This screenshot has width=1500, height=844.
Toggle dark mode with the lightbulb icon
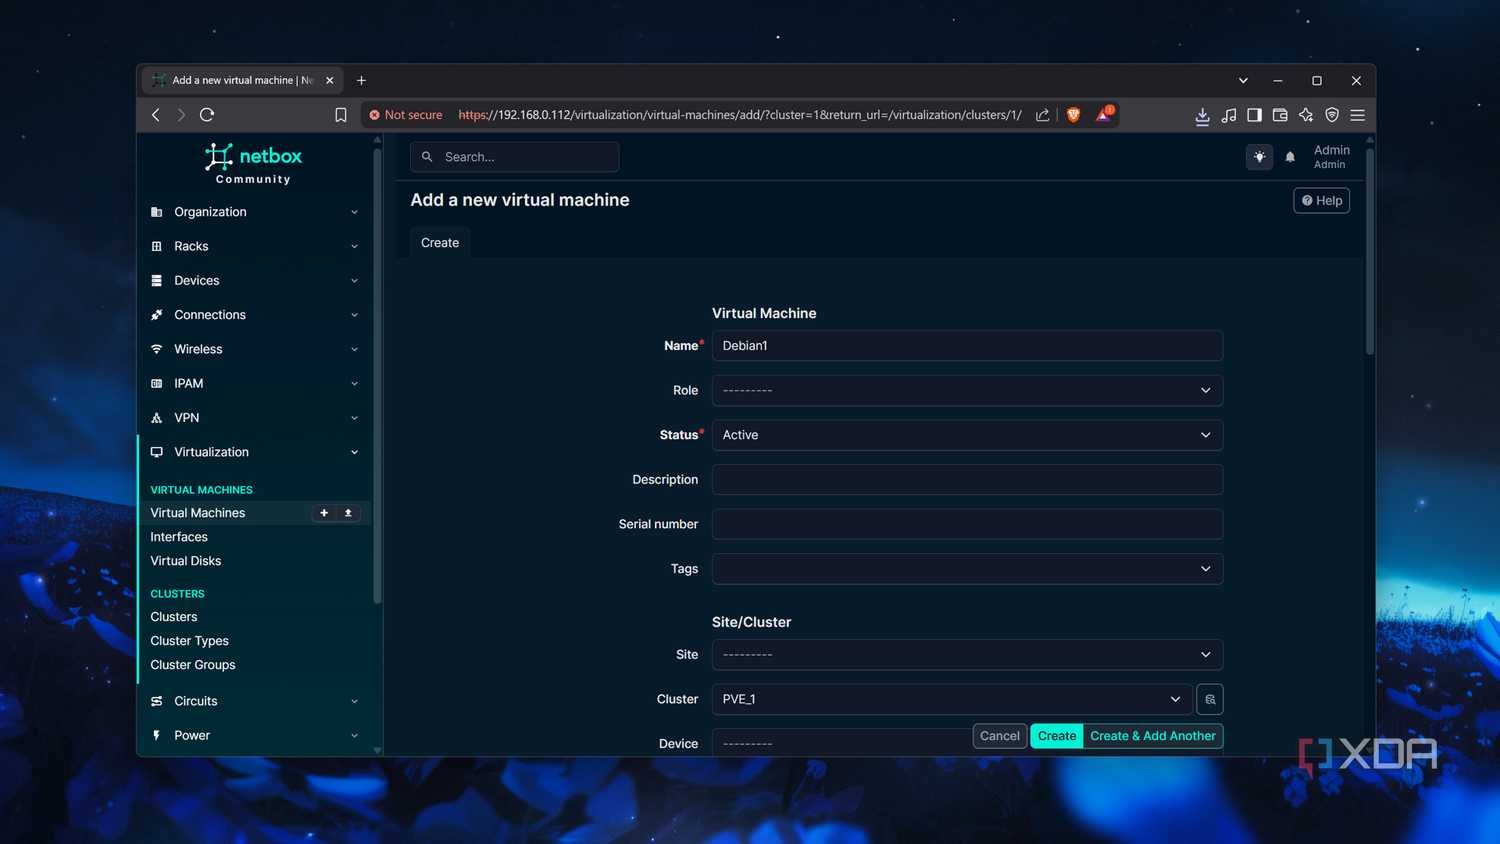1259,157
